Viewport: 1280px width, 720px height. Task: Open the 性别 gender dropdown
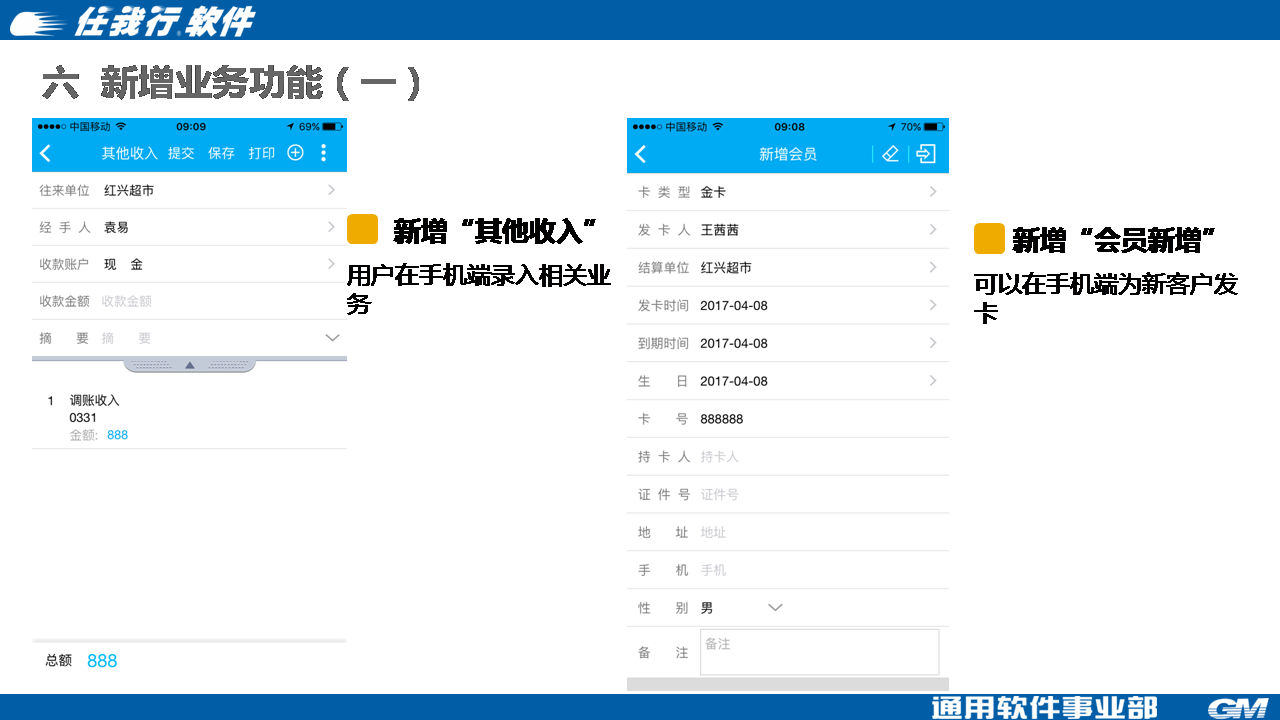pyautogui.click(x=775, y=607)
